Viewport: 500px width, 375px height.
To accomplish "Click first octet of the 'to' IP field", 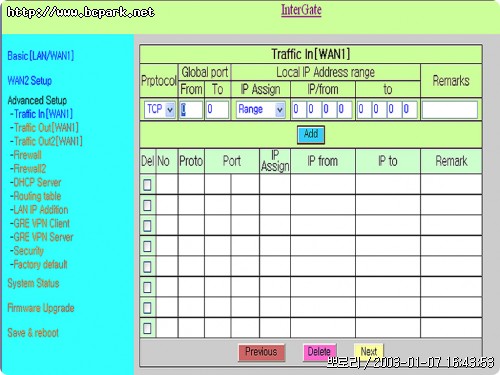I will click(364, 109).
